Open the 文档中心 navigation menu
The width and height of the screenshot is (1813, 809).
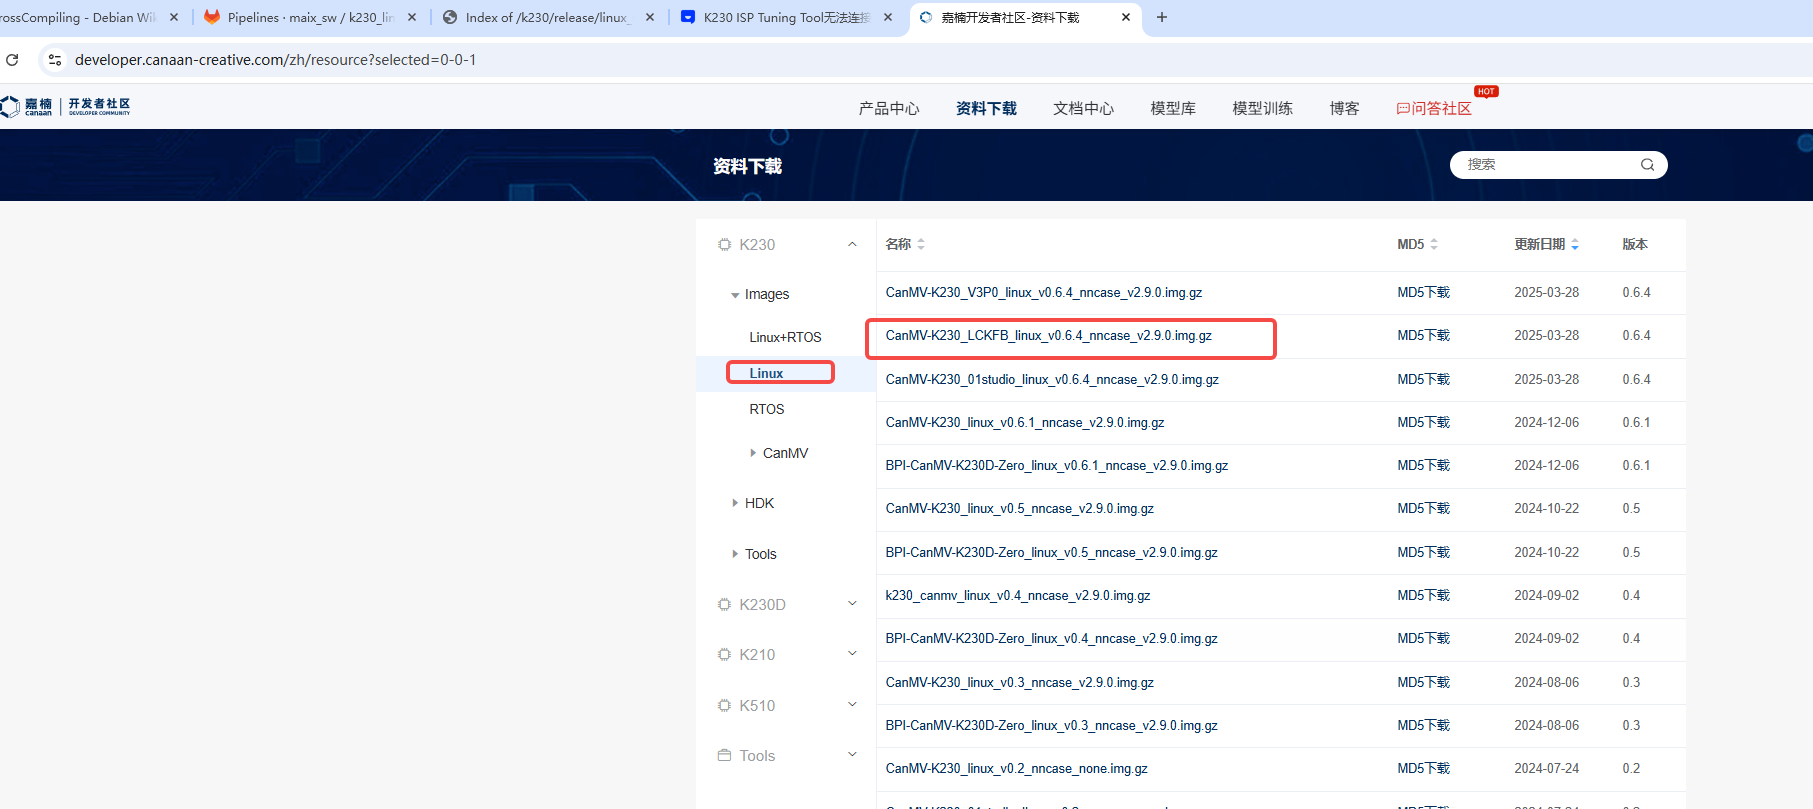click(1083, 108)
